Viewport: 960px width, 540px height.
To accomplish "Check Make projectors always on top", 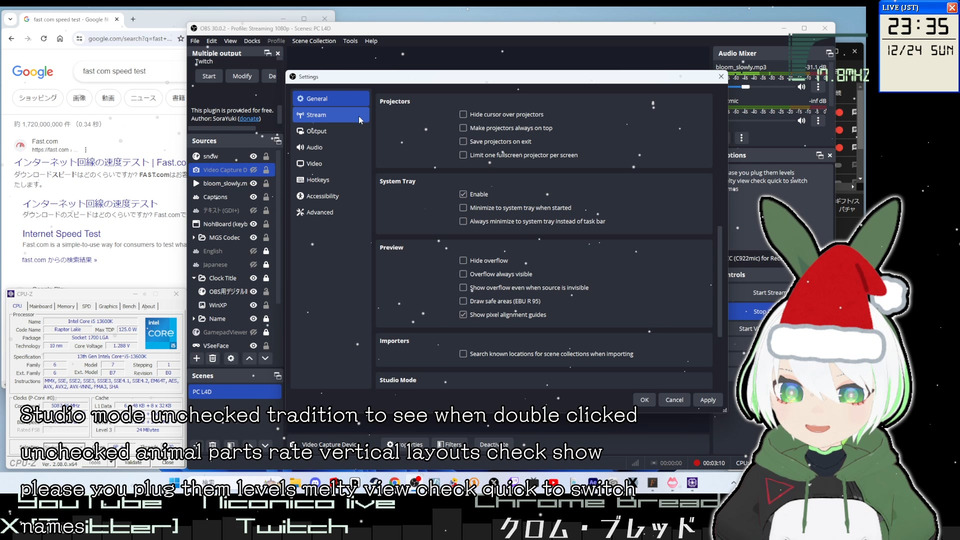I will [x=463, y=128].
